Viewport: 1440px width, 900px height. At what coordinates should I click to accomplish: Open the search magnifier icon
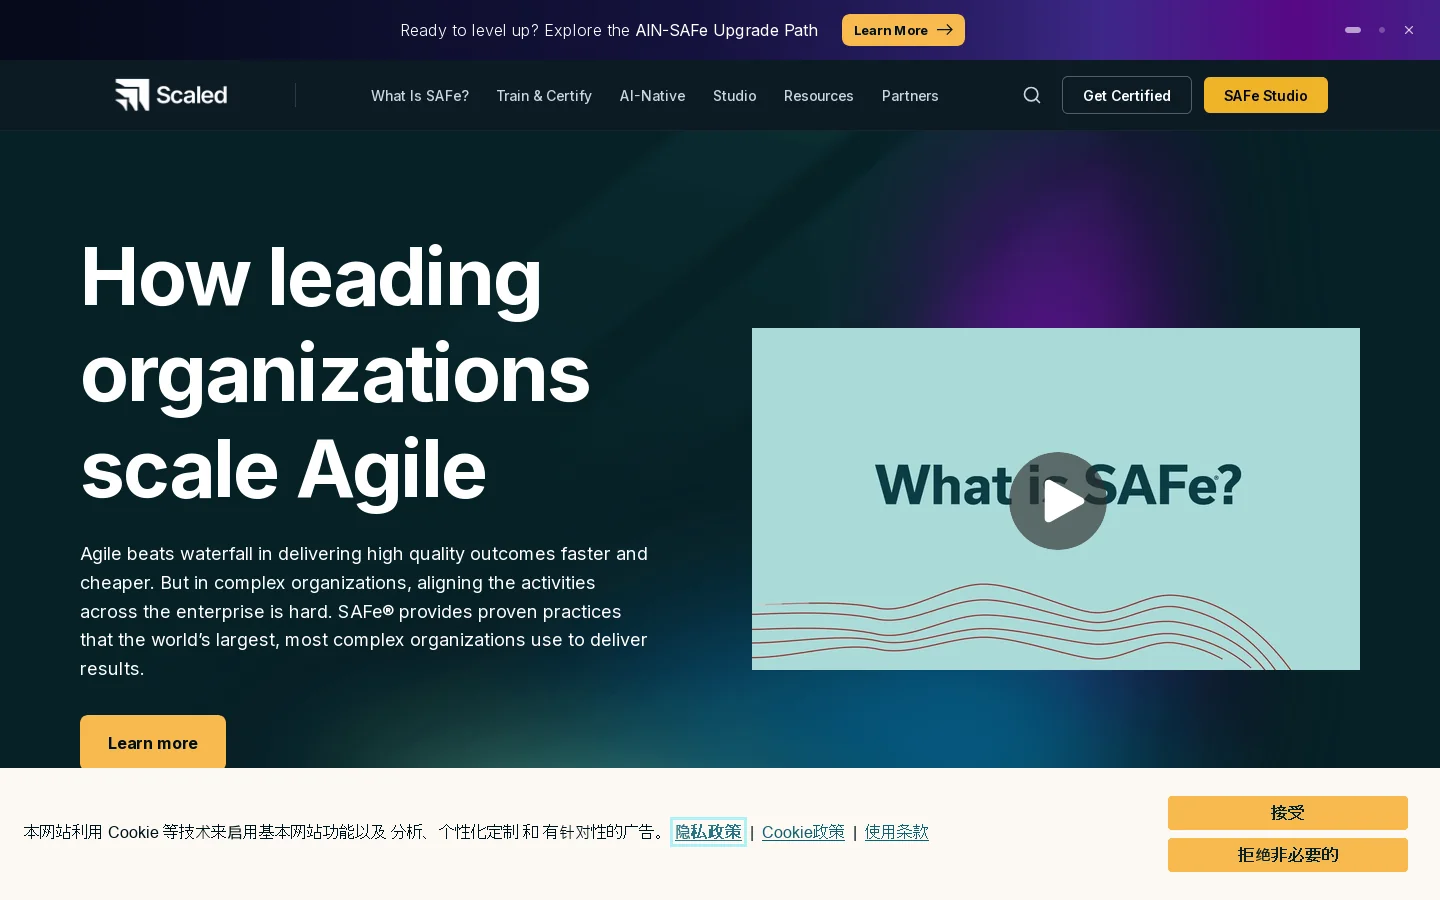1032,95
